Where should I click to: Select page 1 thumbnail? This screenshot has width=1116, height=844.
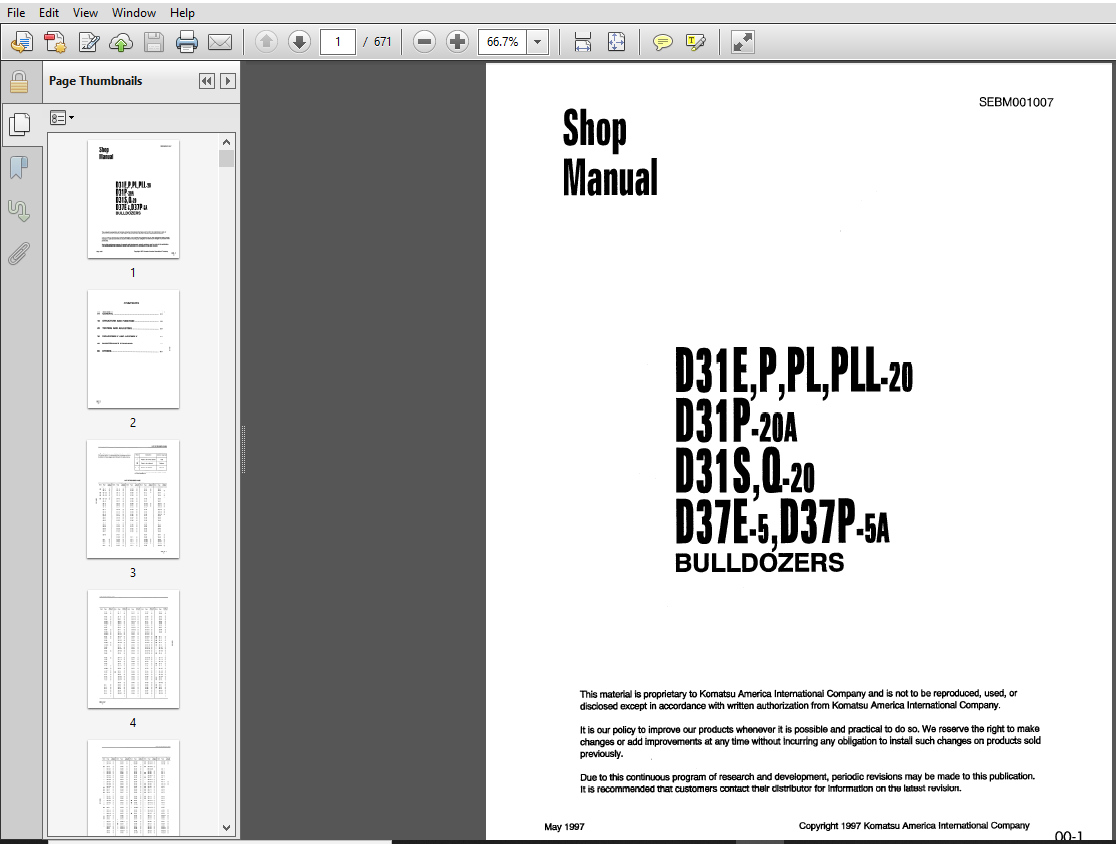133,199
